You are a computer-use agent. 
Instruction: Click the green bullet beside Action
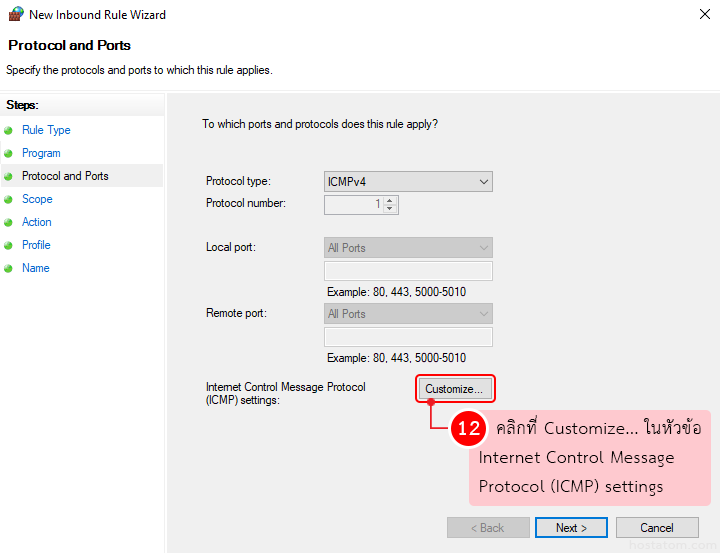pos(9,223)
